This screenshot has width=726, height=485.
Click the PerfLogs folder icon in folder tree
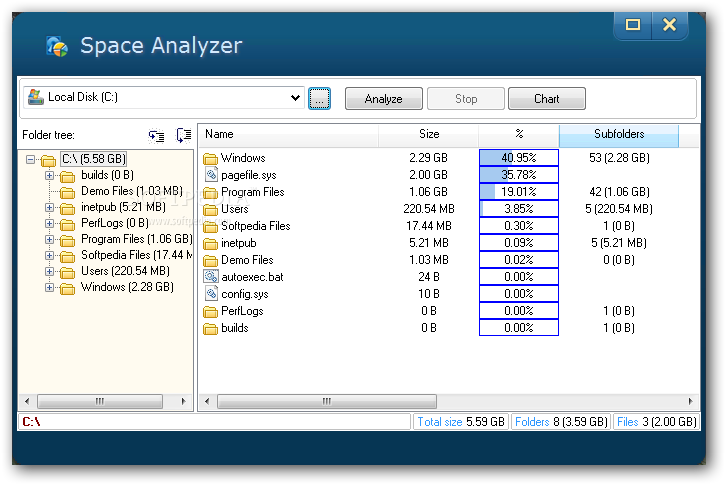[x=67, y=224]
